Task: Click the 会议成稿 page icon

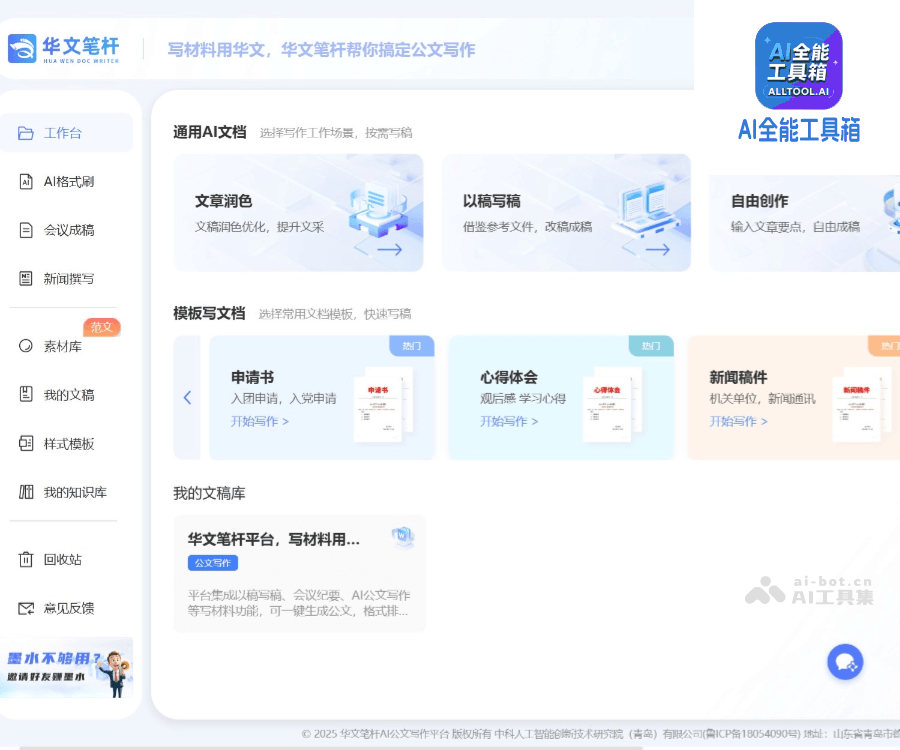Action: 26,230
